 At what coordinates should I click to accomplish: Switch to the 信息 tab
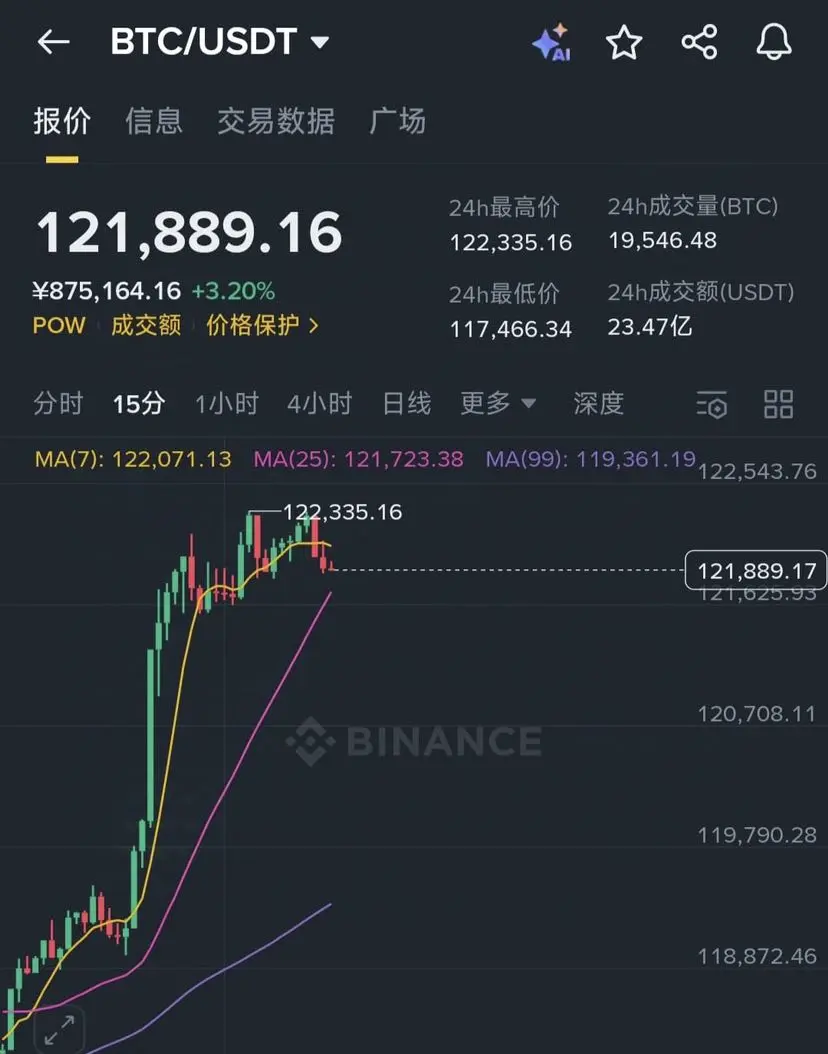tap(154, 122)
